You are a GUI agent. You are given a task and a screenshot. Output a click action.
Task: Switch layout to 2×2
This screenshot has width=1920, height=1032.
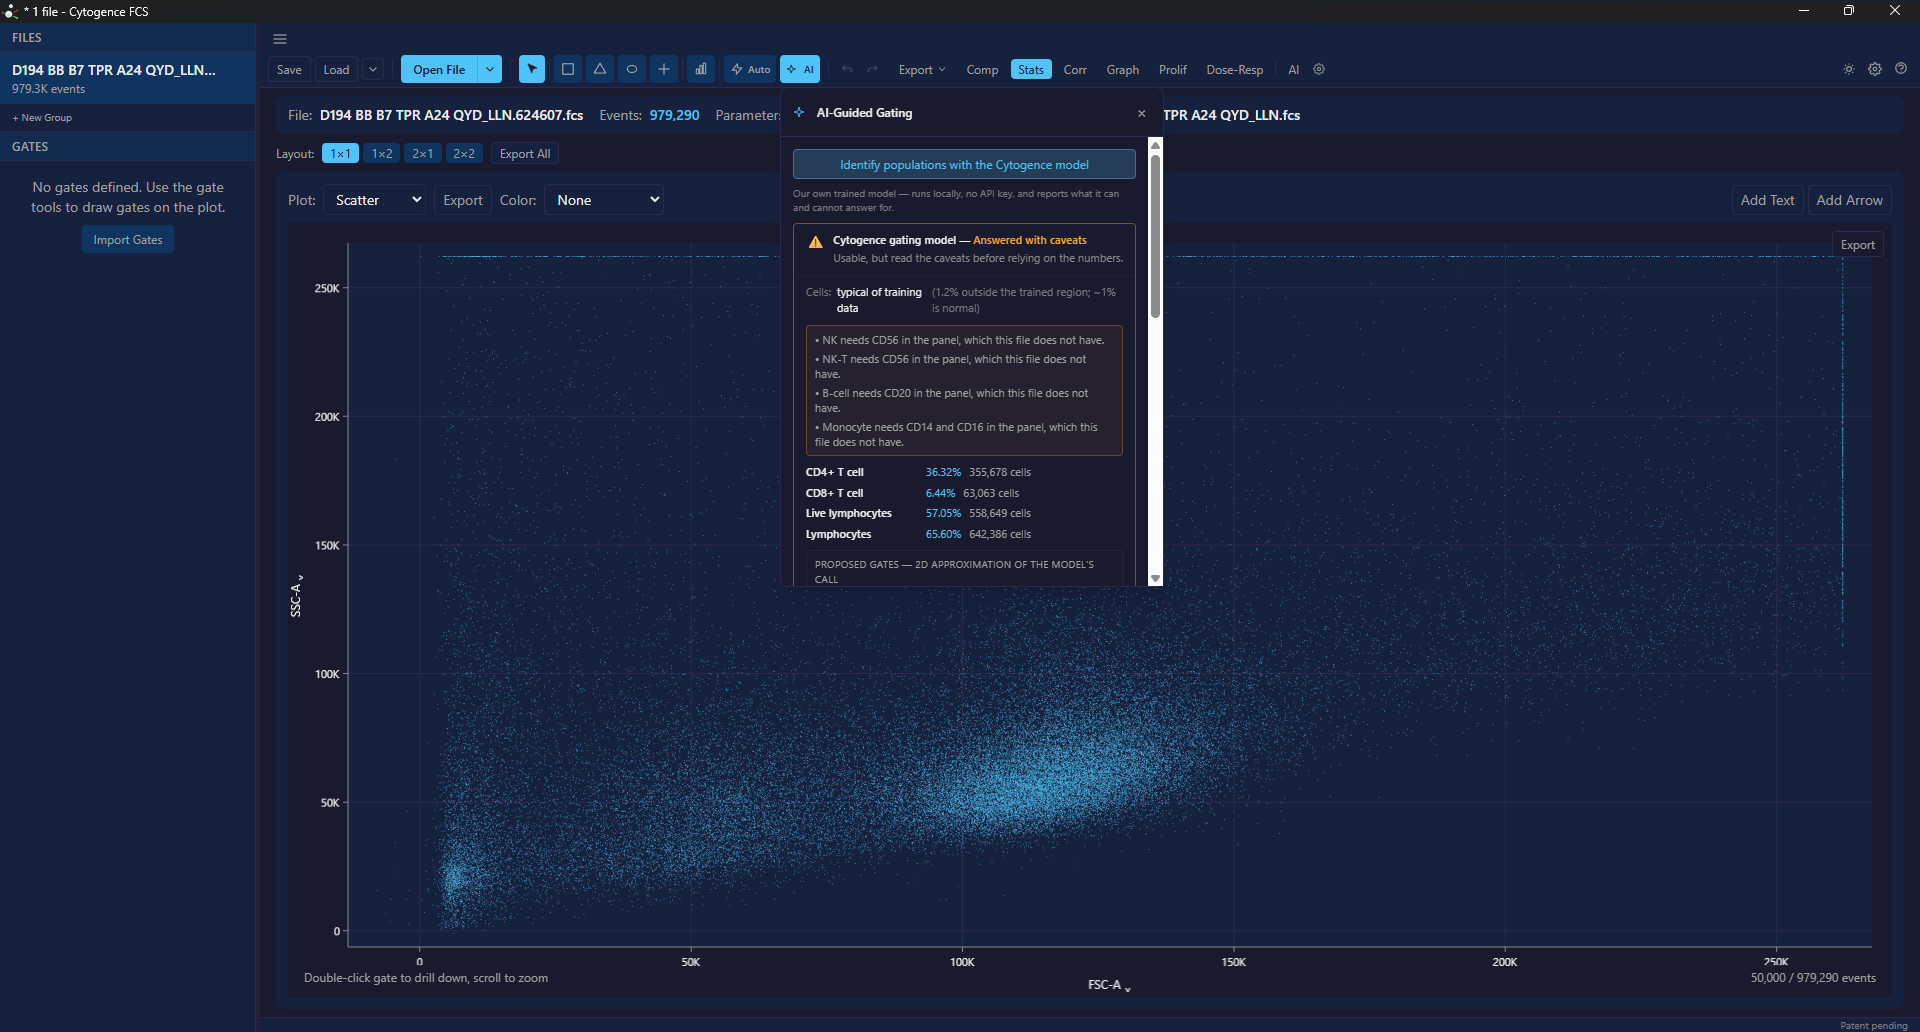[x=464, y=154]
